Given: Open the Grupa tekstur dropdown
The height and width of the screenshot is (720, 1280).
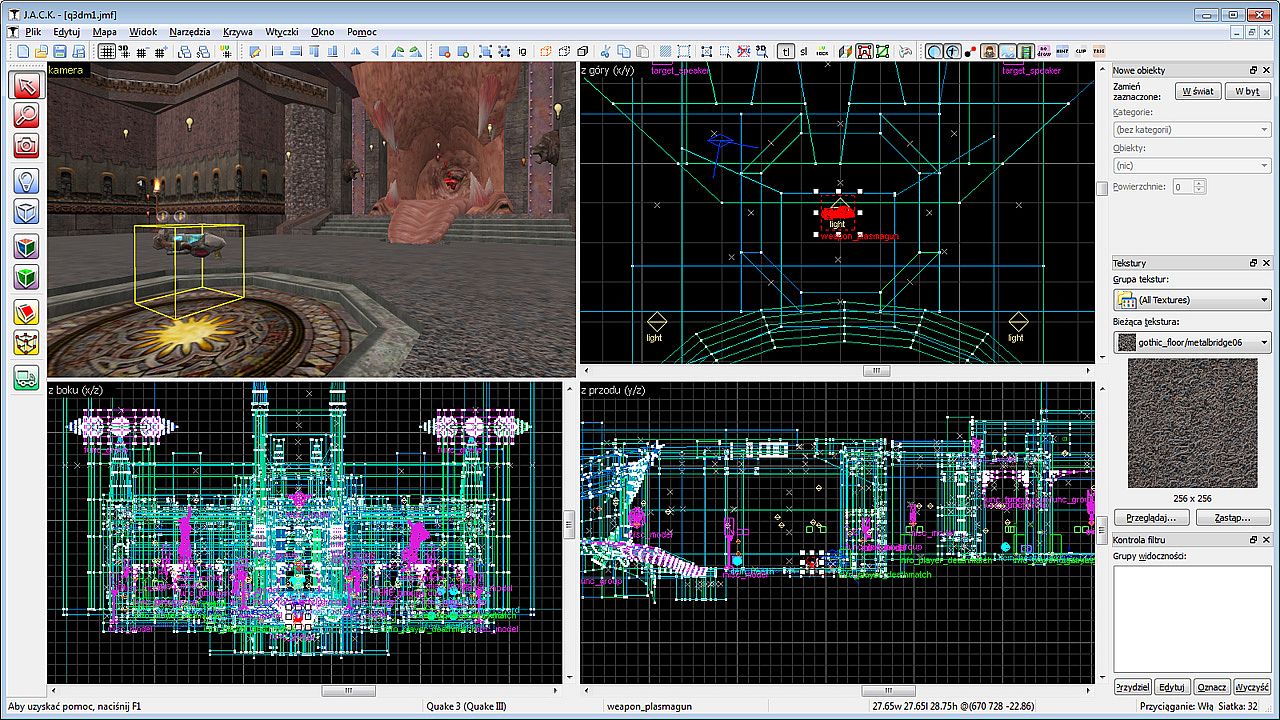Looking at the screenshot, I should [x=1192, y=300].
